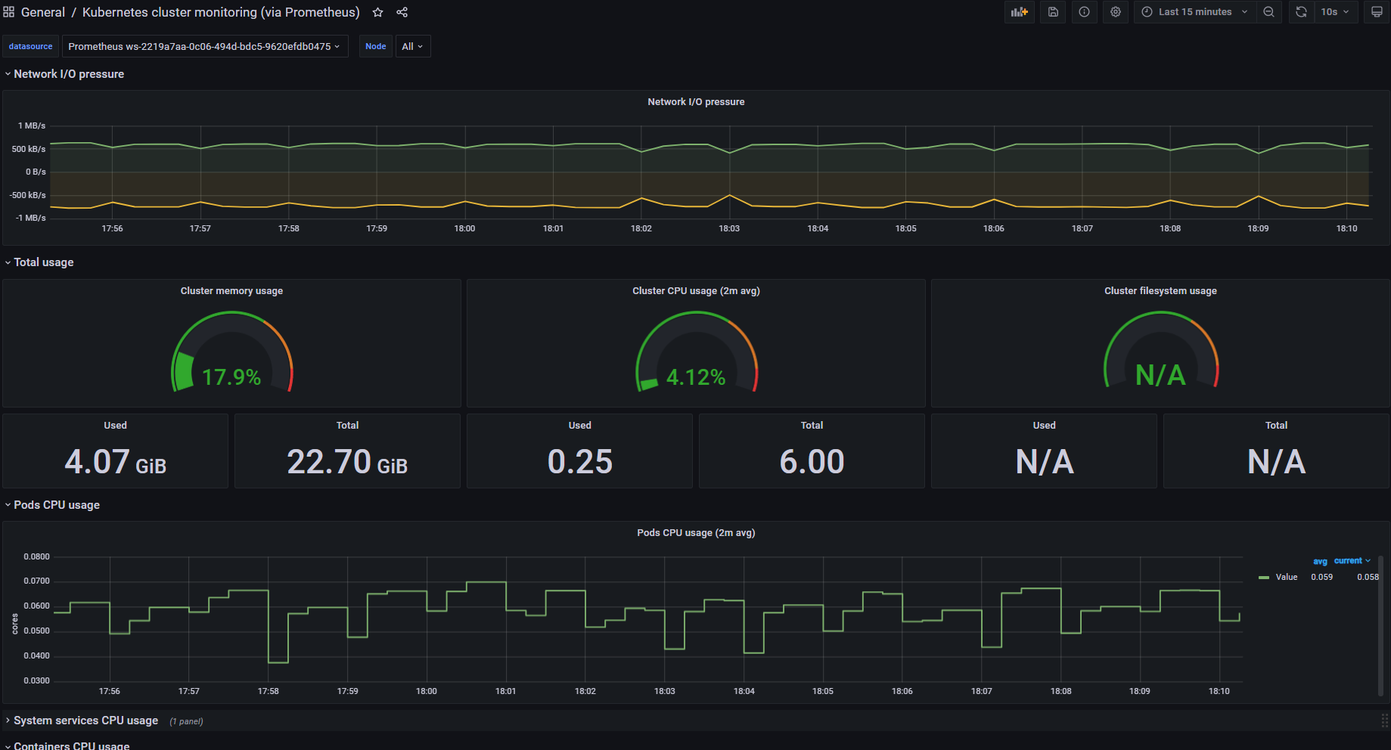
Task: Star this dashboard as favorite
Action: click(378, 13)
